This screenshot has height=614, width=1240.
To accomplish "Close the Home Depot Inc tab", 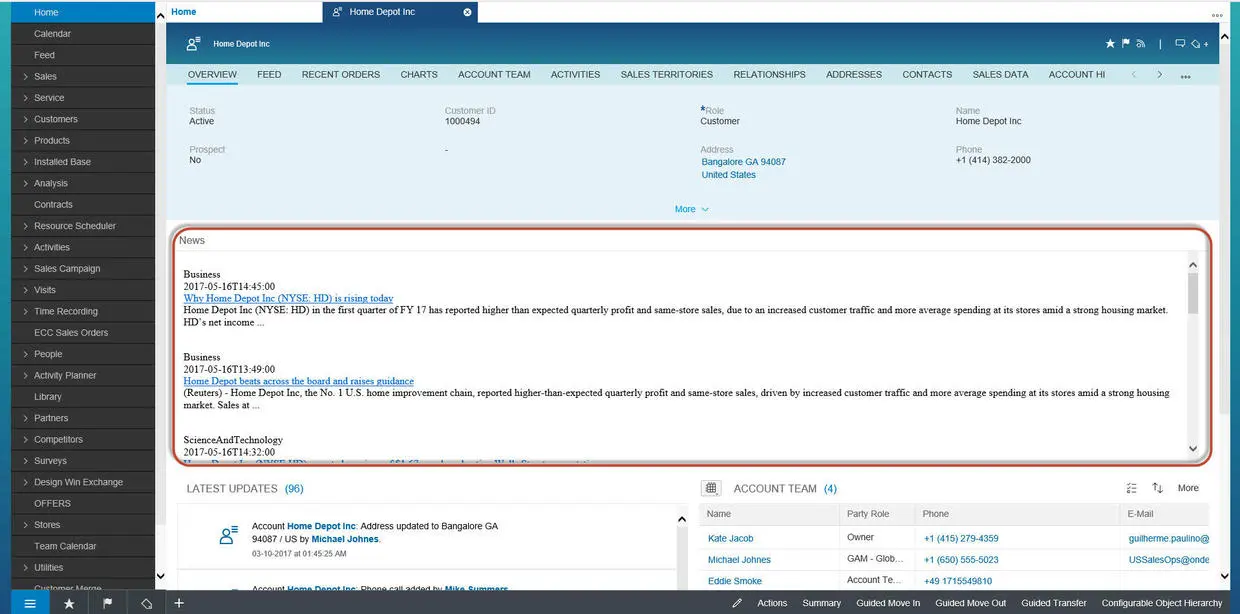I will (x=467, y=12).
